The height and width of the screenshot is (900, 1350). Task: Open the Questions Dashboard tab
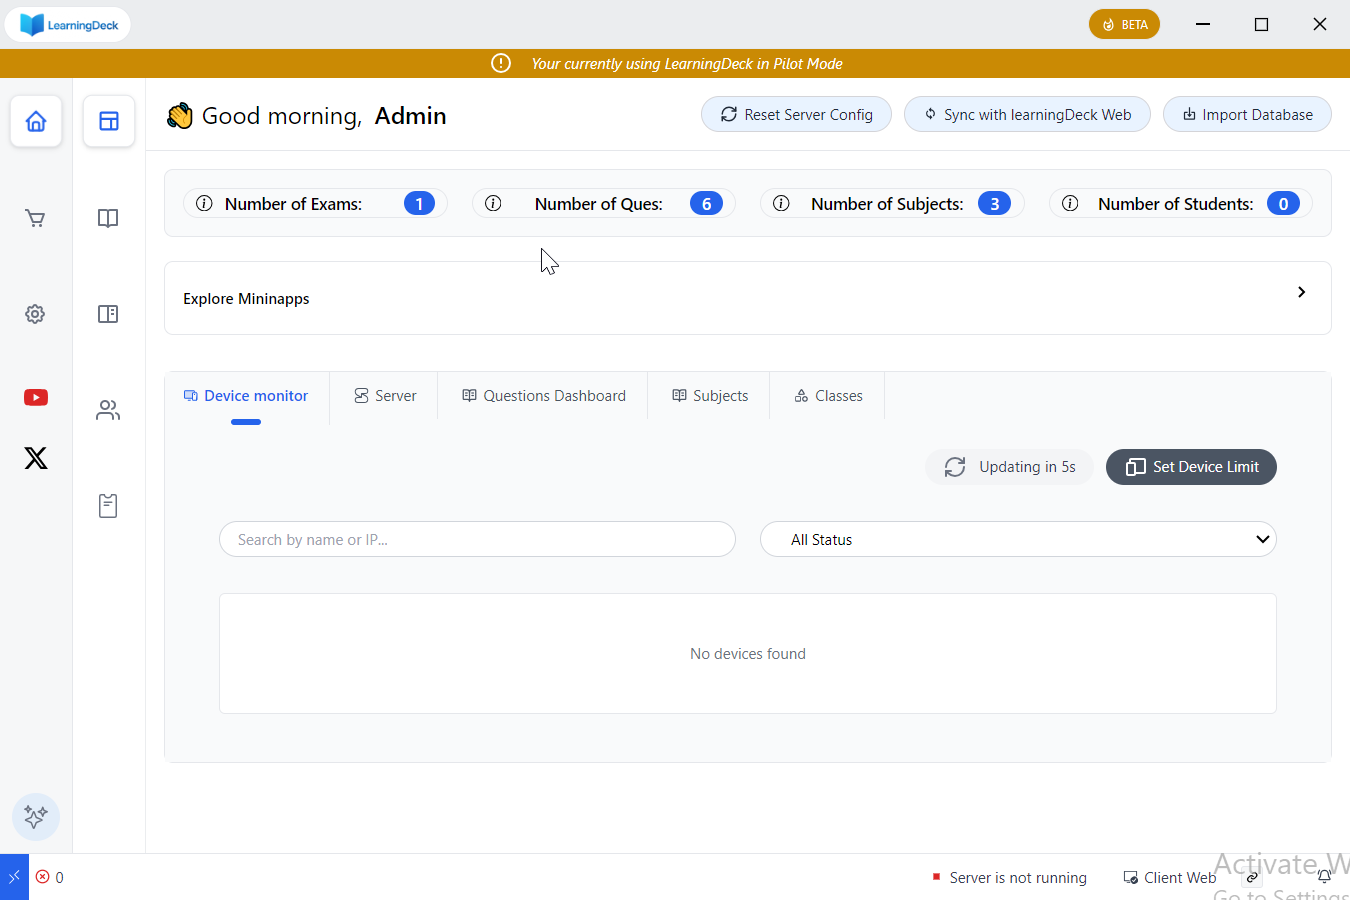pos(544,396)
